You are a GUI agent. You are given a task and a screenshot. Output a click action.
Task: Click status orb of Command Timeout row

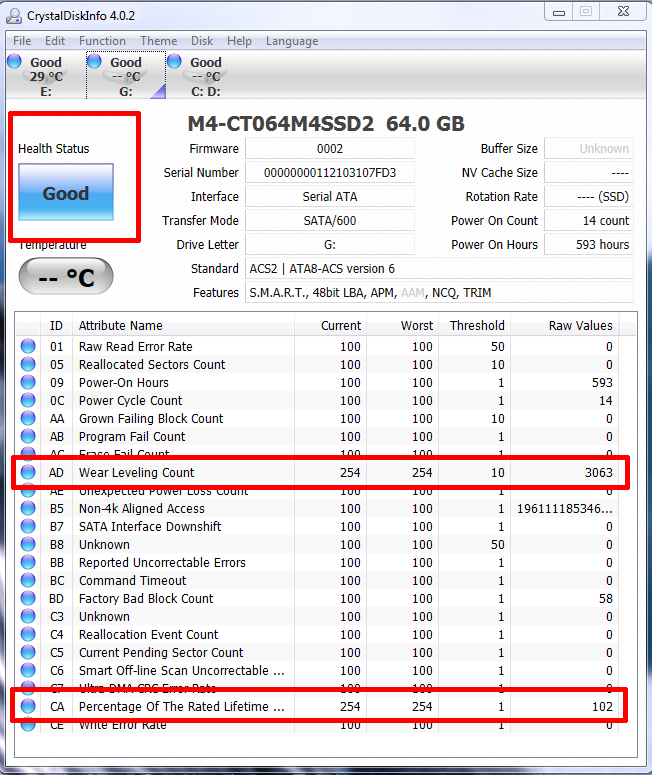(28, 580)
